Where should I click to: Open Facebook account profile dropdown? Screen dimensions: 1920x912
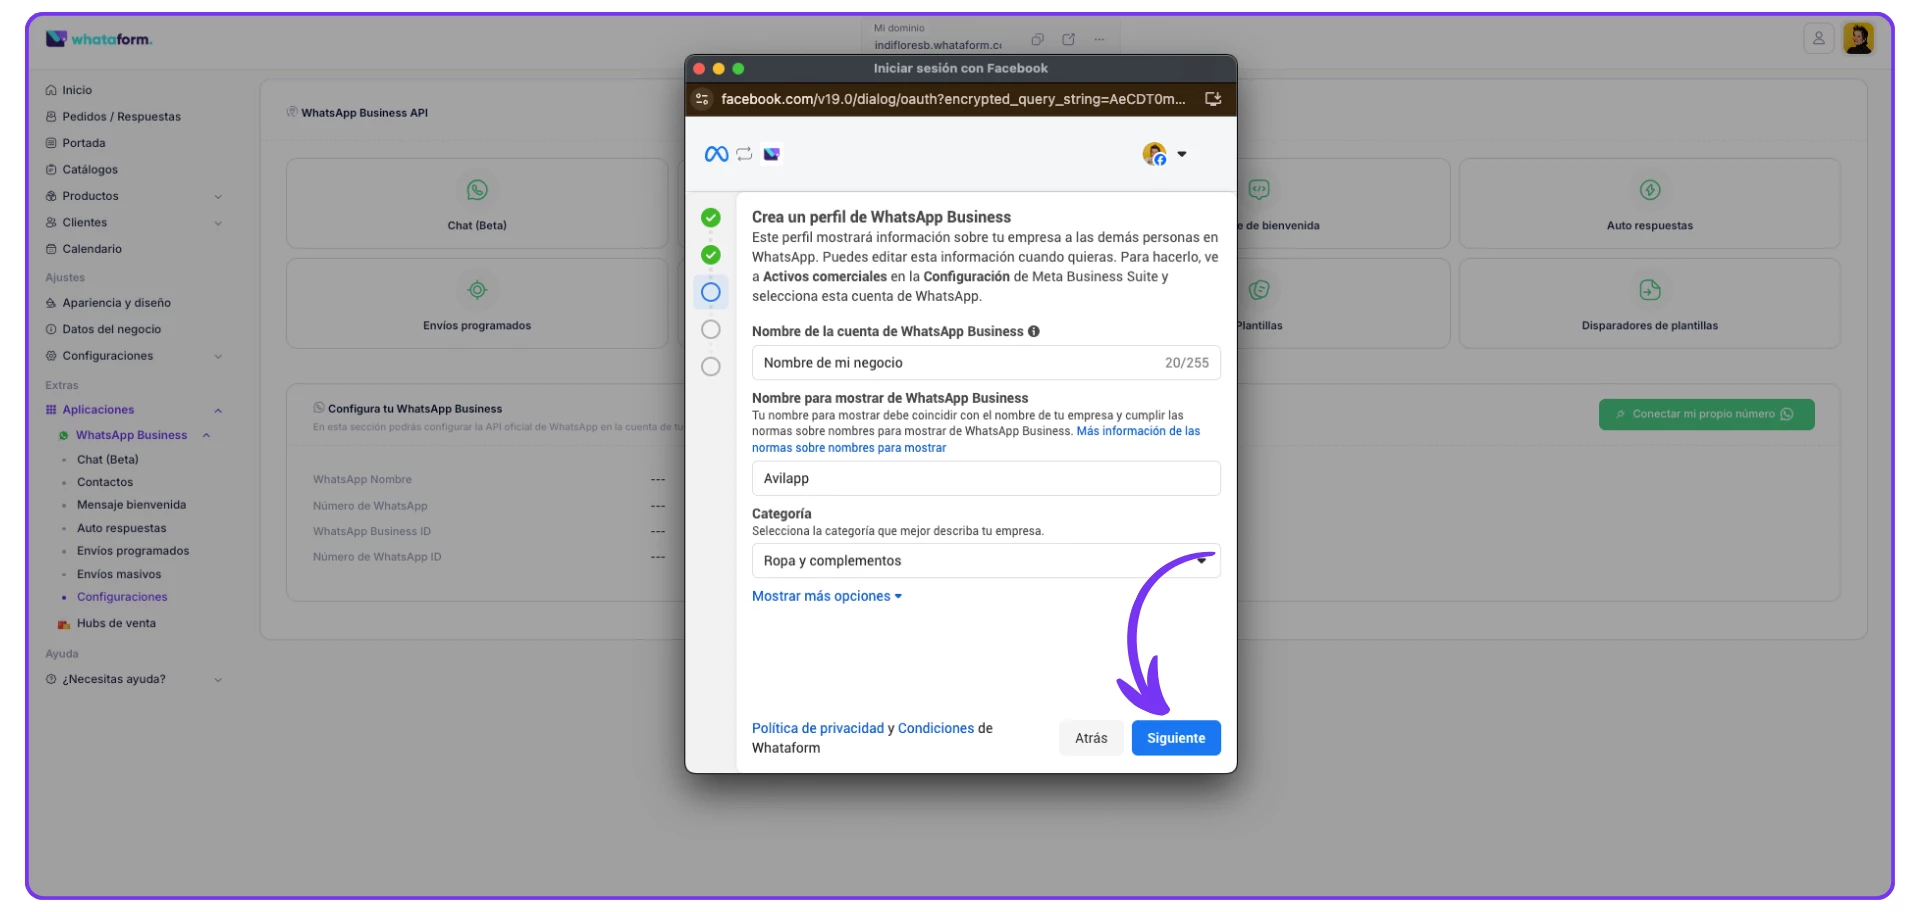click(1165, 154)
